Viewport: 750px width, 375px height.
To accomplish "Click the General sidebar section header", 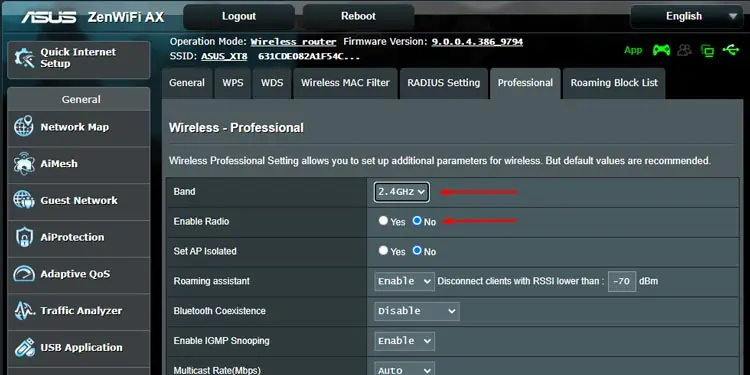I will 79,99.
